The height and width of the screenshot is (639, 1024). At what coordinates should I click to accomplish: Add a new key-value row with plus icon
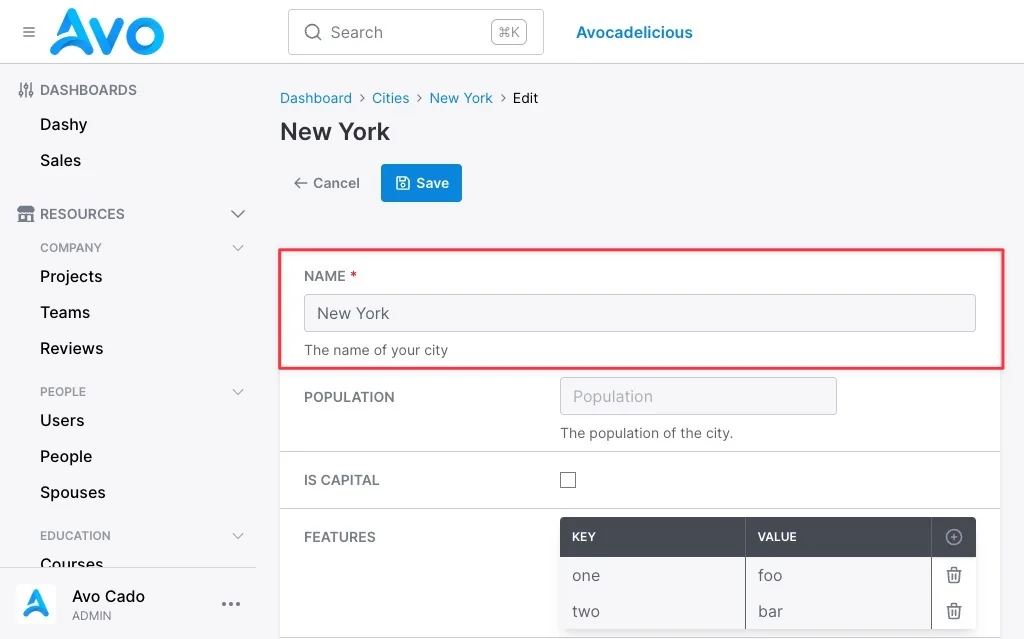tap(953, 536)
